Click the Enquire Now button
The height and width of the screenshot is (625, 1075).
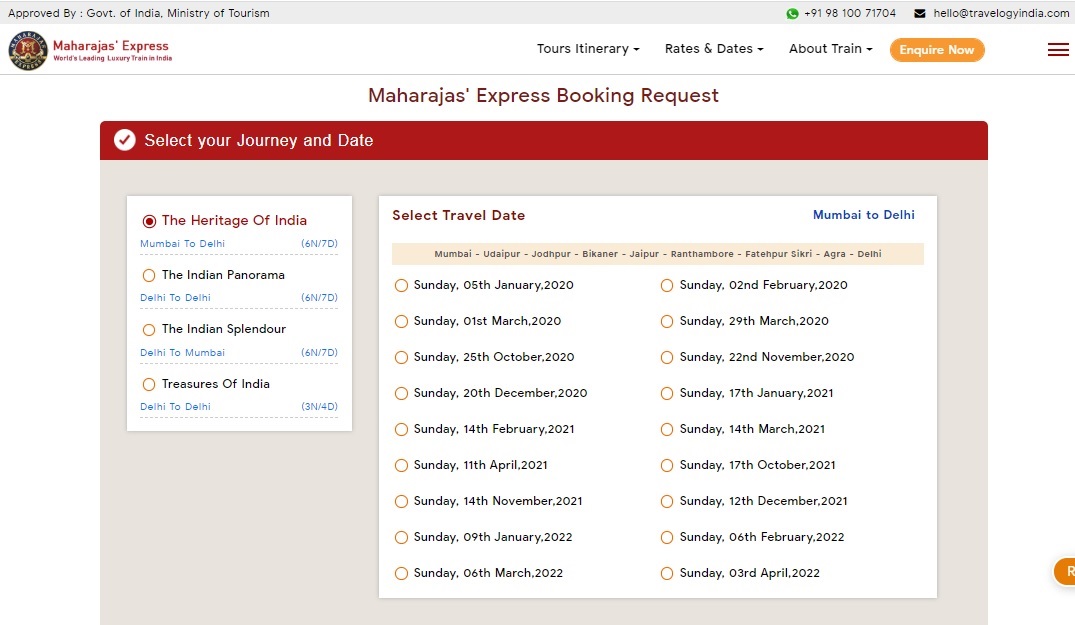936,50
